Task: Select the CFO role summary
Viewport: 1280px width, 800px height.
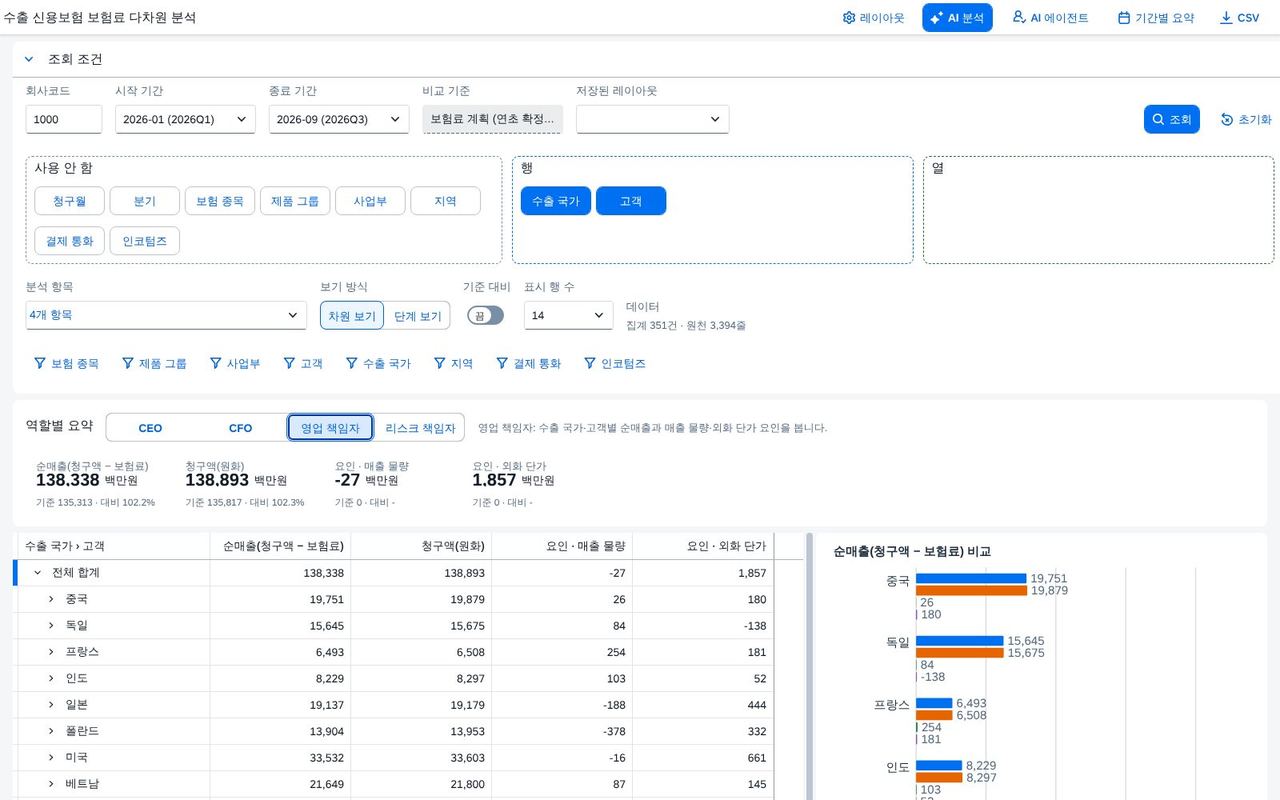Action: click(241, 428)
